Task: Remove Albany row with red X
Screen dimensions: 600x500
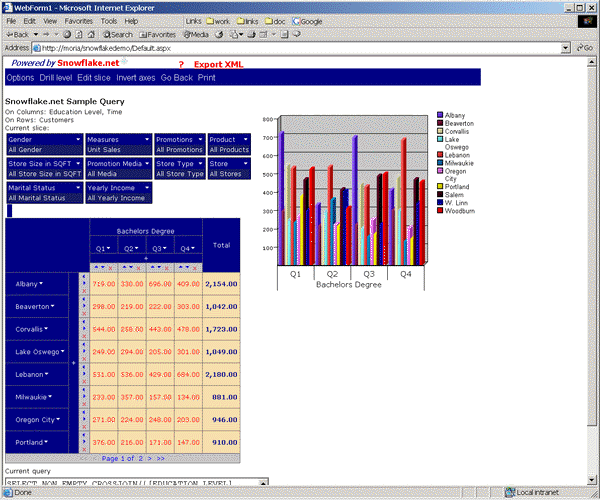Action: (84, 291)
